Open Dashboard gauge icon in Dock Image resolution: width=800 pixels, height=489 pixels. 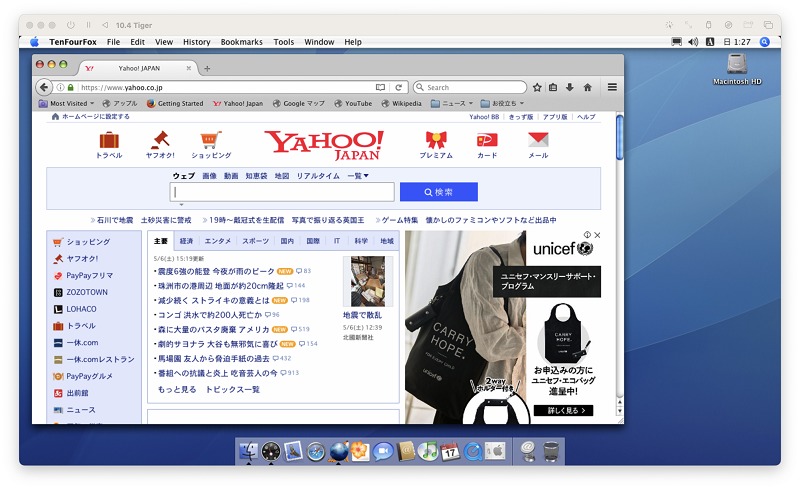tap(271, 451)
